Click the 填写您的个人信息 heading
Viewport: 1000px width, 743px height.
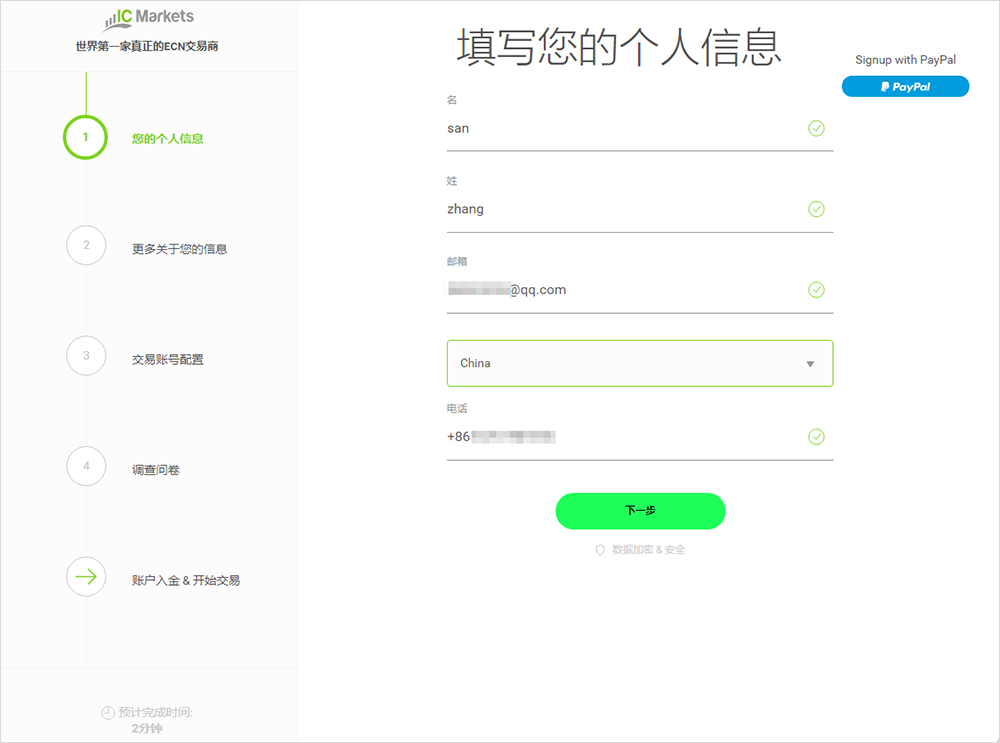point(619,47)
